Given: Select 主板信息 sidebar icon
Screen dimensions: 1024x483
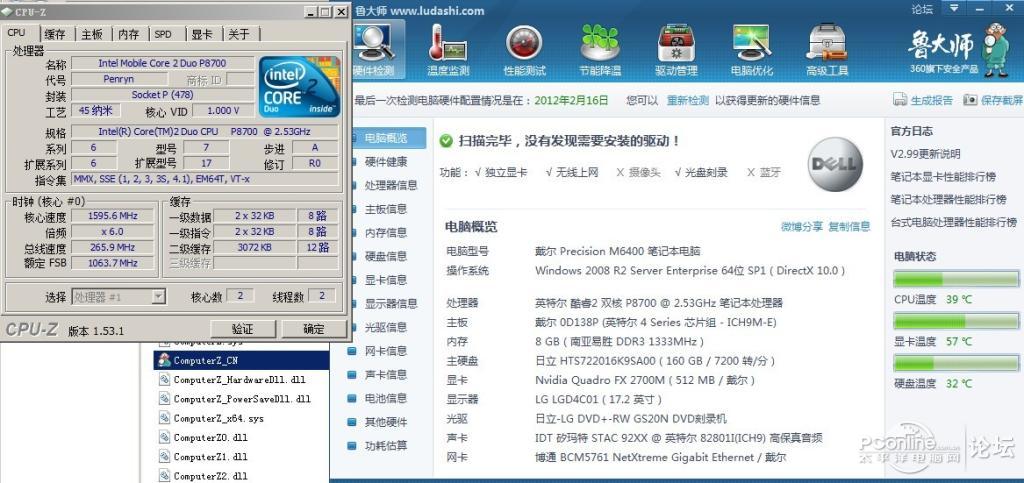Looking at the screenshot, I should 353,209.
